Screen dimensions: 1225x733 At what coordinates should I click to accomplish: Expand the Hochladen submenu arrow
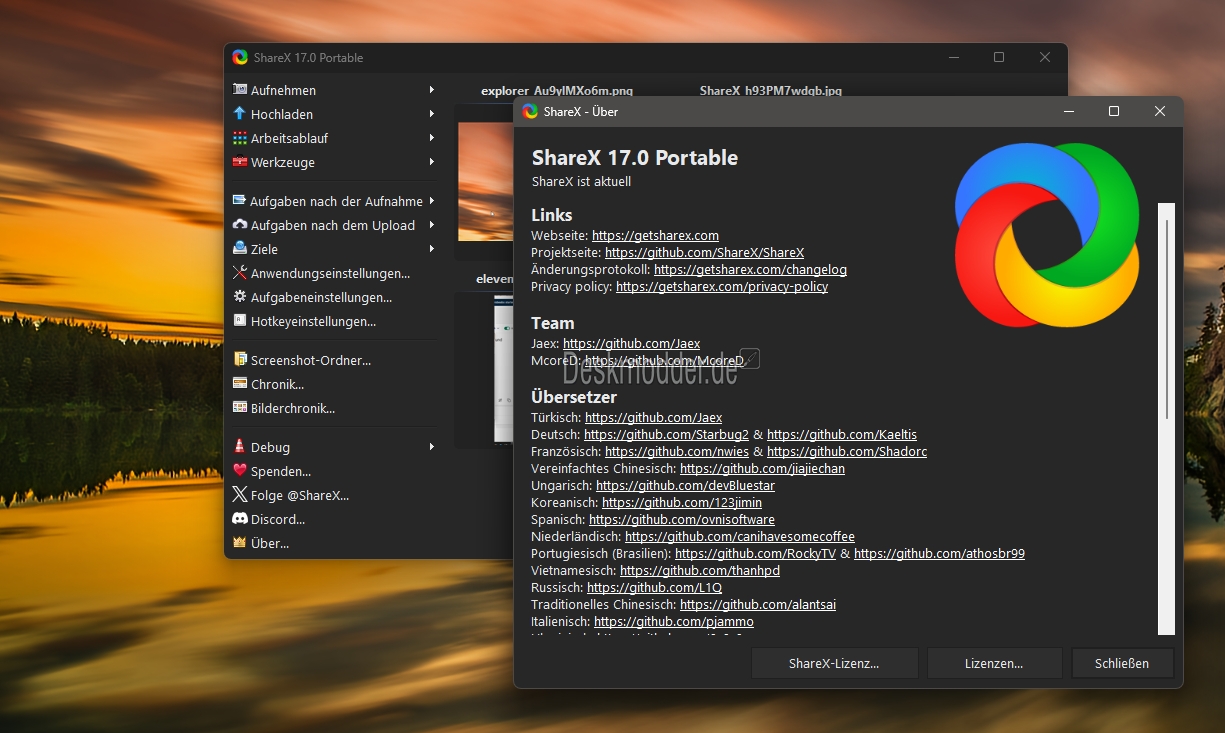pyautogui.click(x=432, y=114)
